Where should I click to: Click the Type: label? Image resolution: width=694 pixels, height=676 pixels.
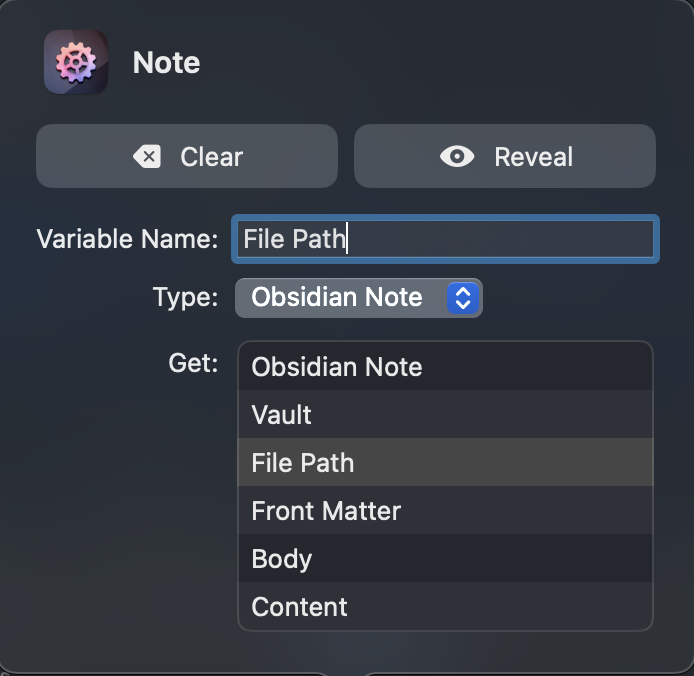tap(185, 298)
